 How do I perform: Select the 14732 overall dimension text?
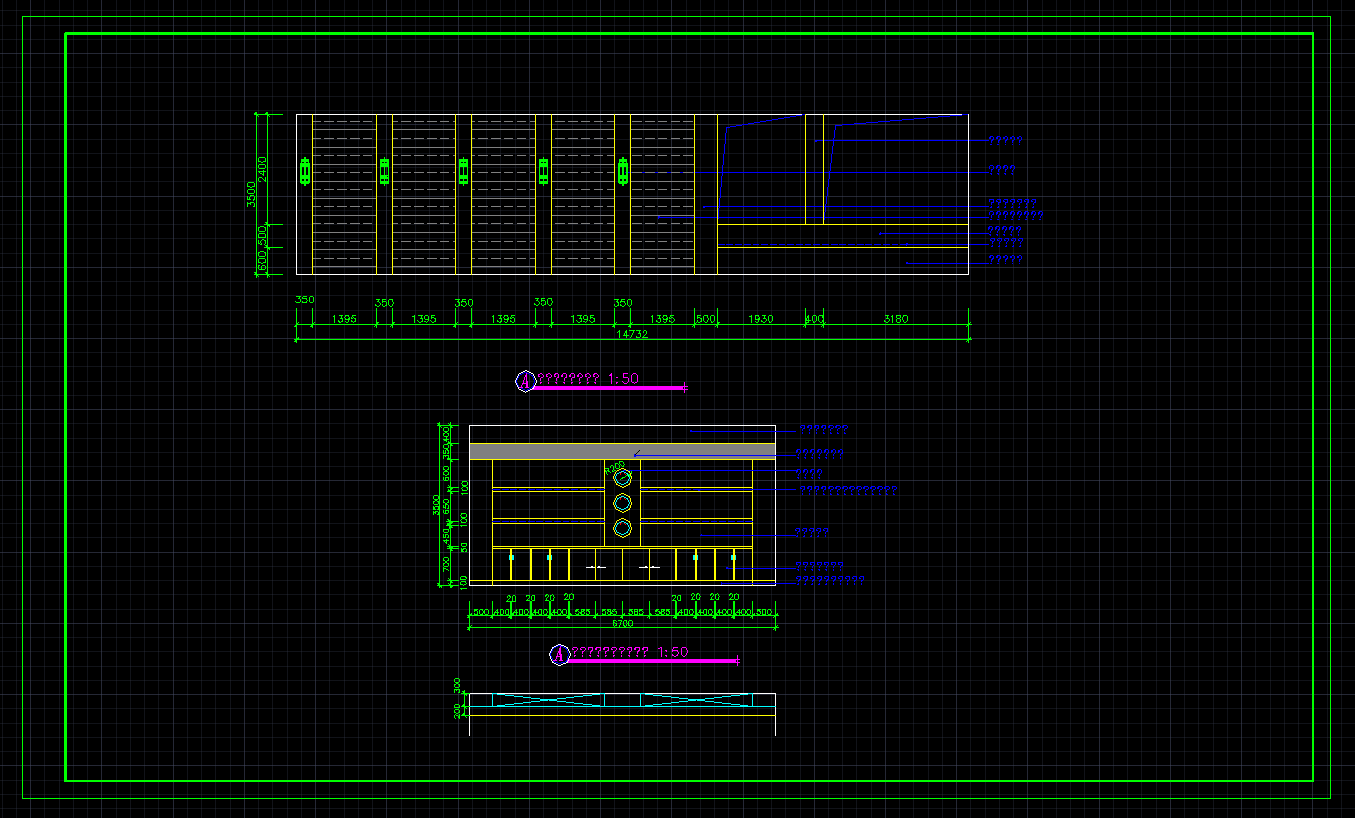click(632, 334)
